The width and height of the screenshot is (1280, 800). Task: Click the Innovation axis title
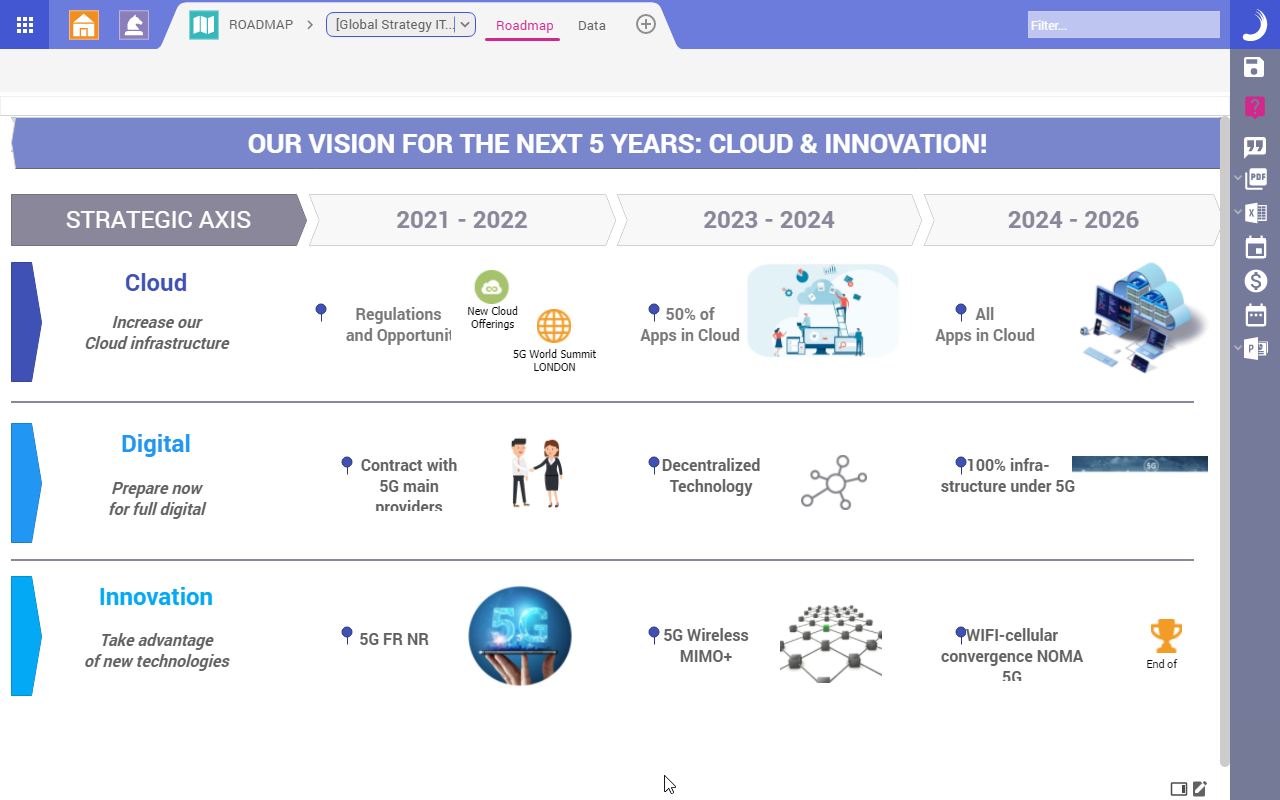tap(156, 597)
